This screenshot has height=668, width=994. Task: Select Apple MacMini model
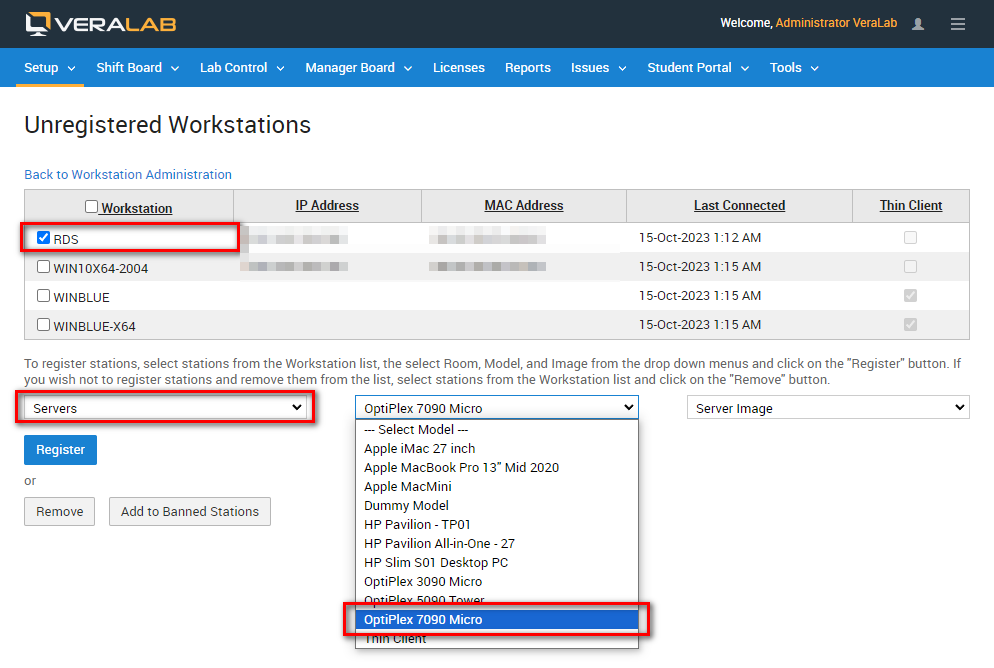pyautogui.click(x=496, y=487)
